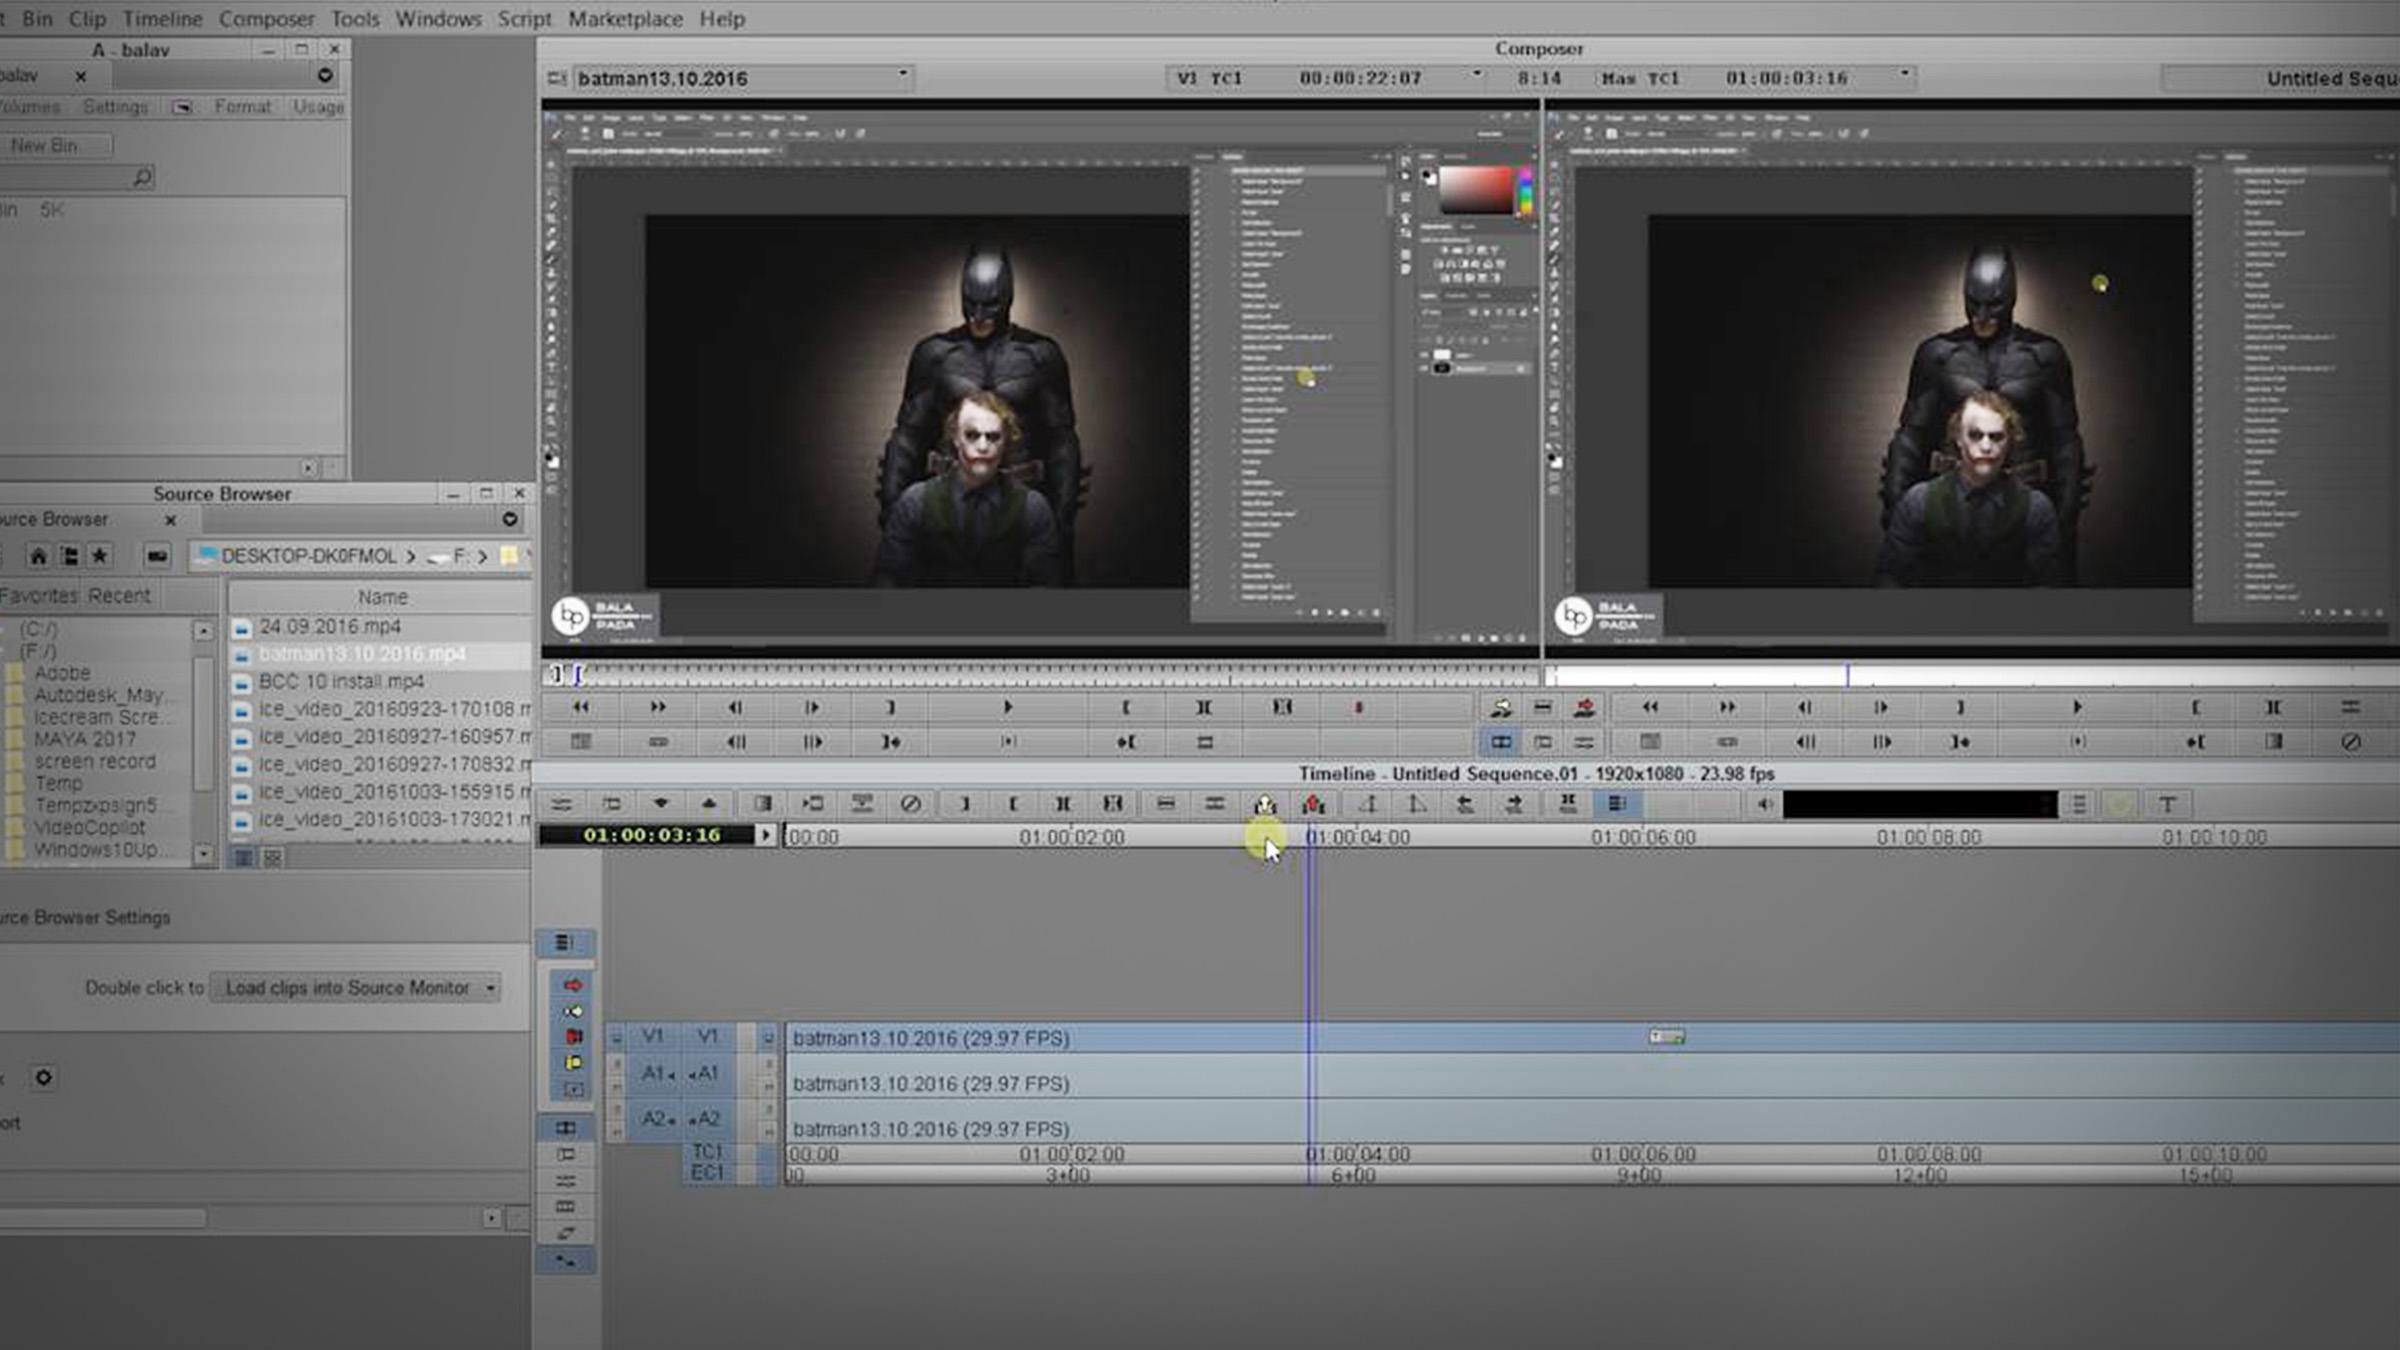
Task: Click the Favorites star button in Source Browser
Action: (99, 556)
